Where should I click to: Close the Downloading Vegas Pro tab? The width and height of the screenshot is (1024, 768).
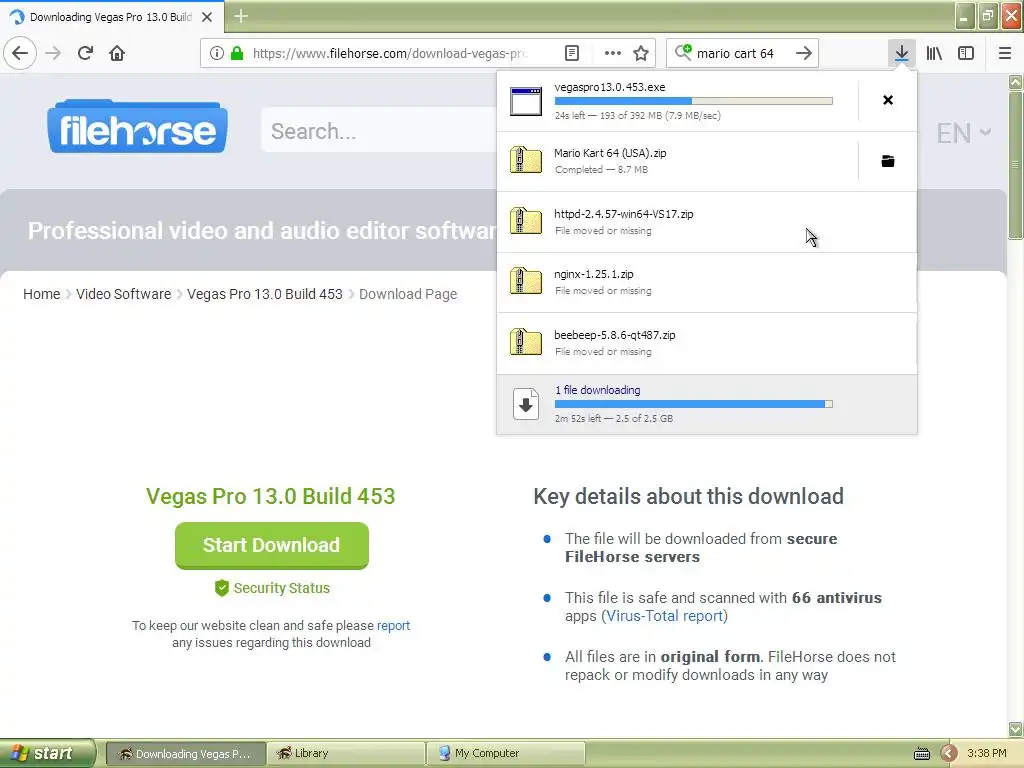(207, 17)
